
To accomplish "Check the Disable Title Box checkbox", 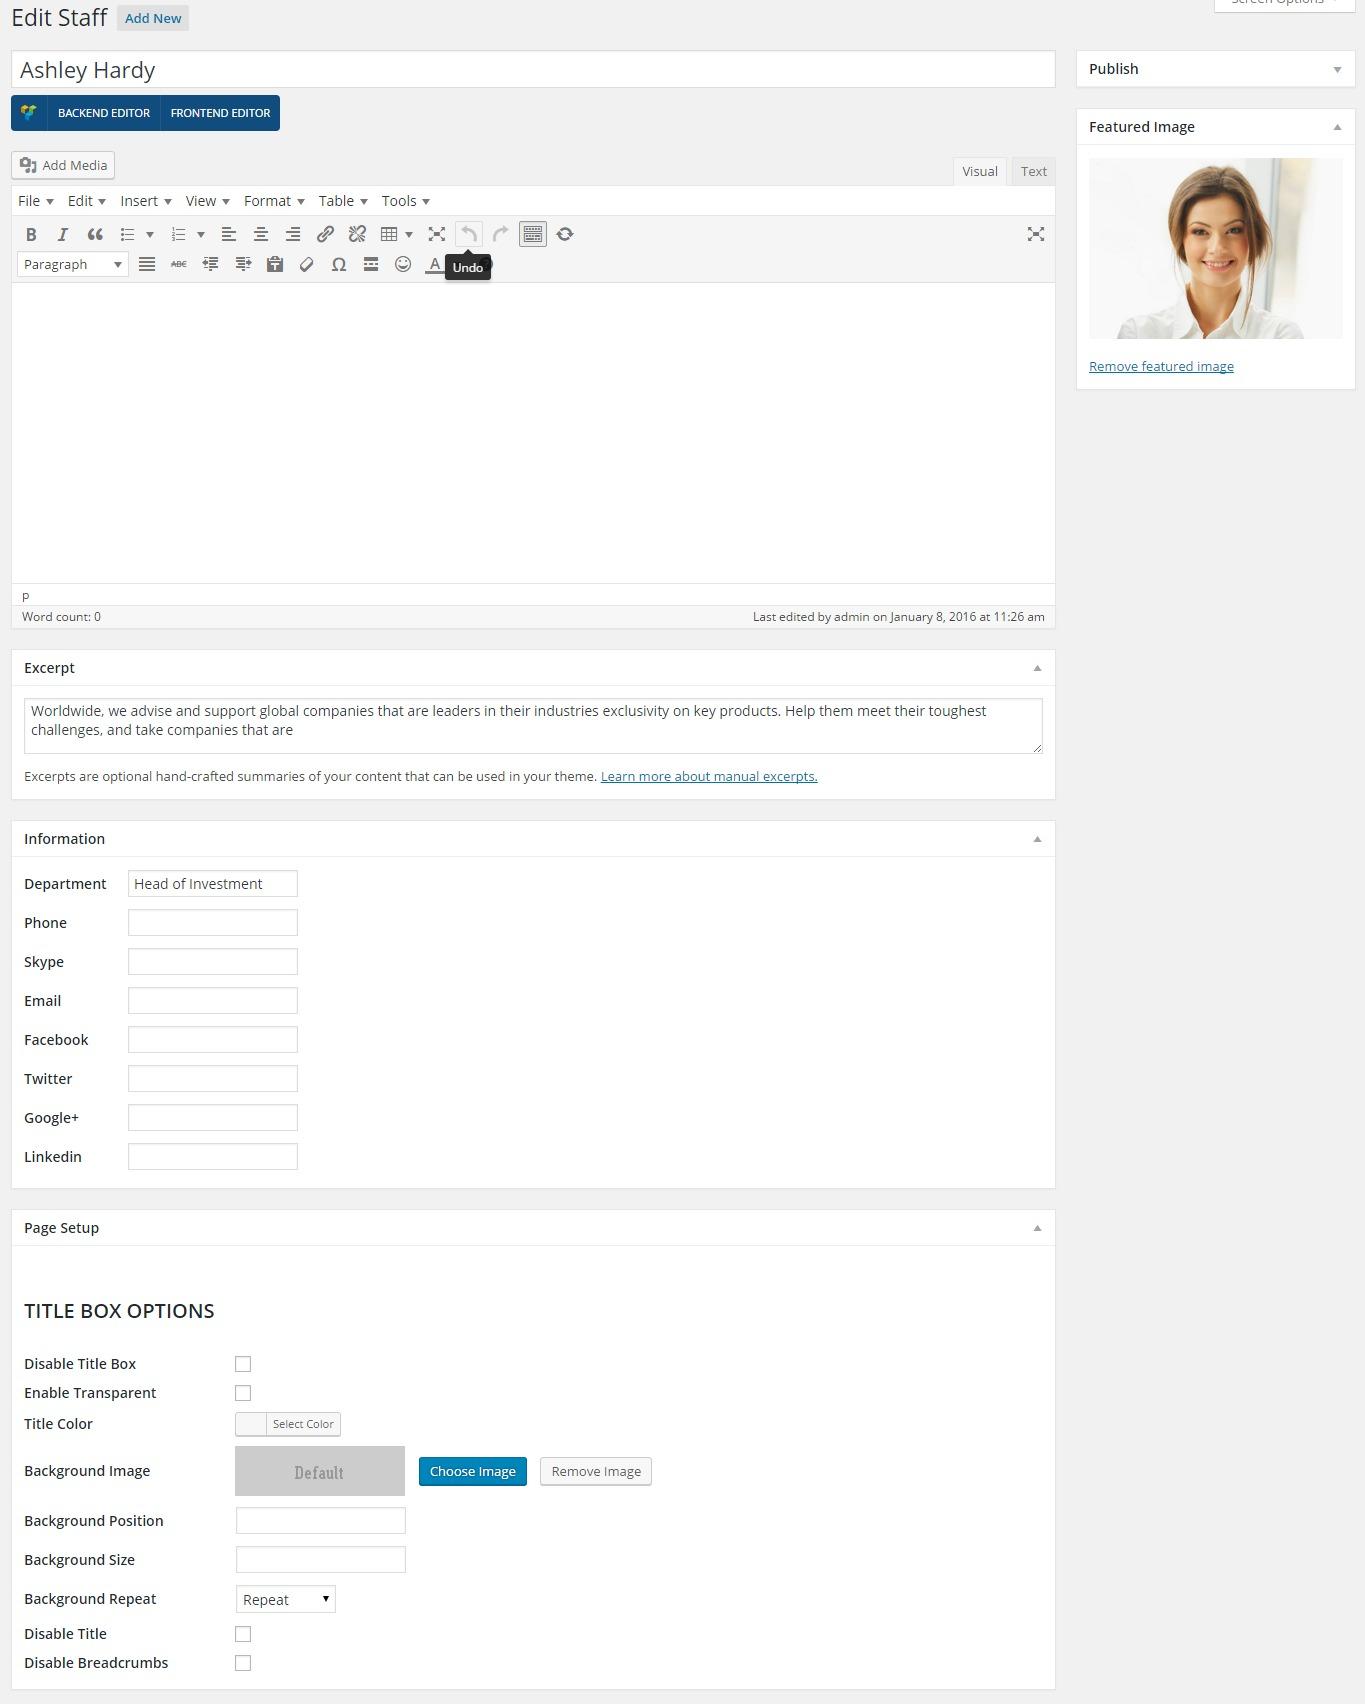I will pyautogui.click(x=243, y=1364).
